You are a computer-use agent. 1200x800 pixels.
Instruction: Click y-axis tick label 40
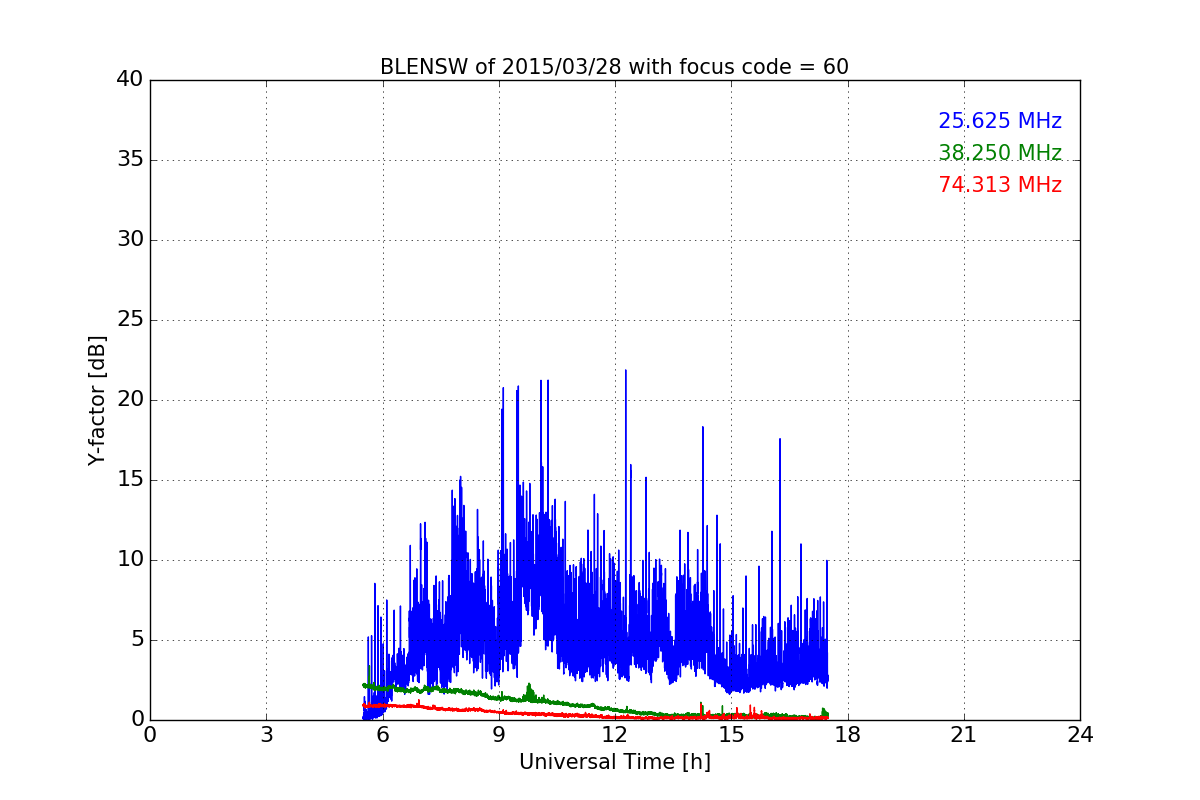tap(130, 80)
